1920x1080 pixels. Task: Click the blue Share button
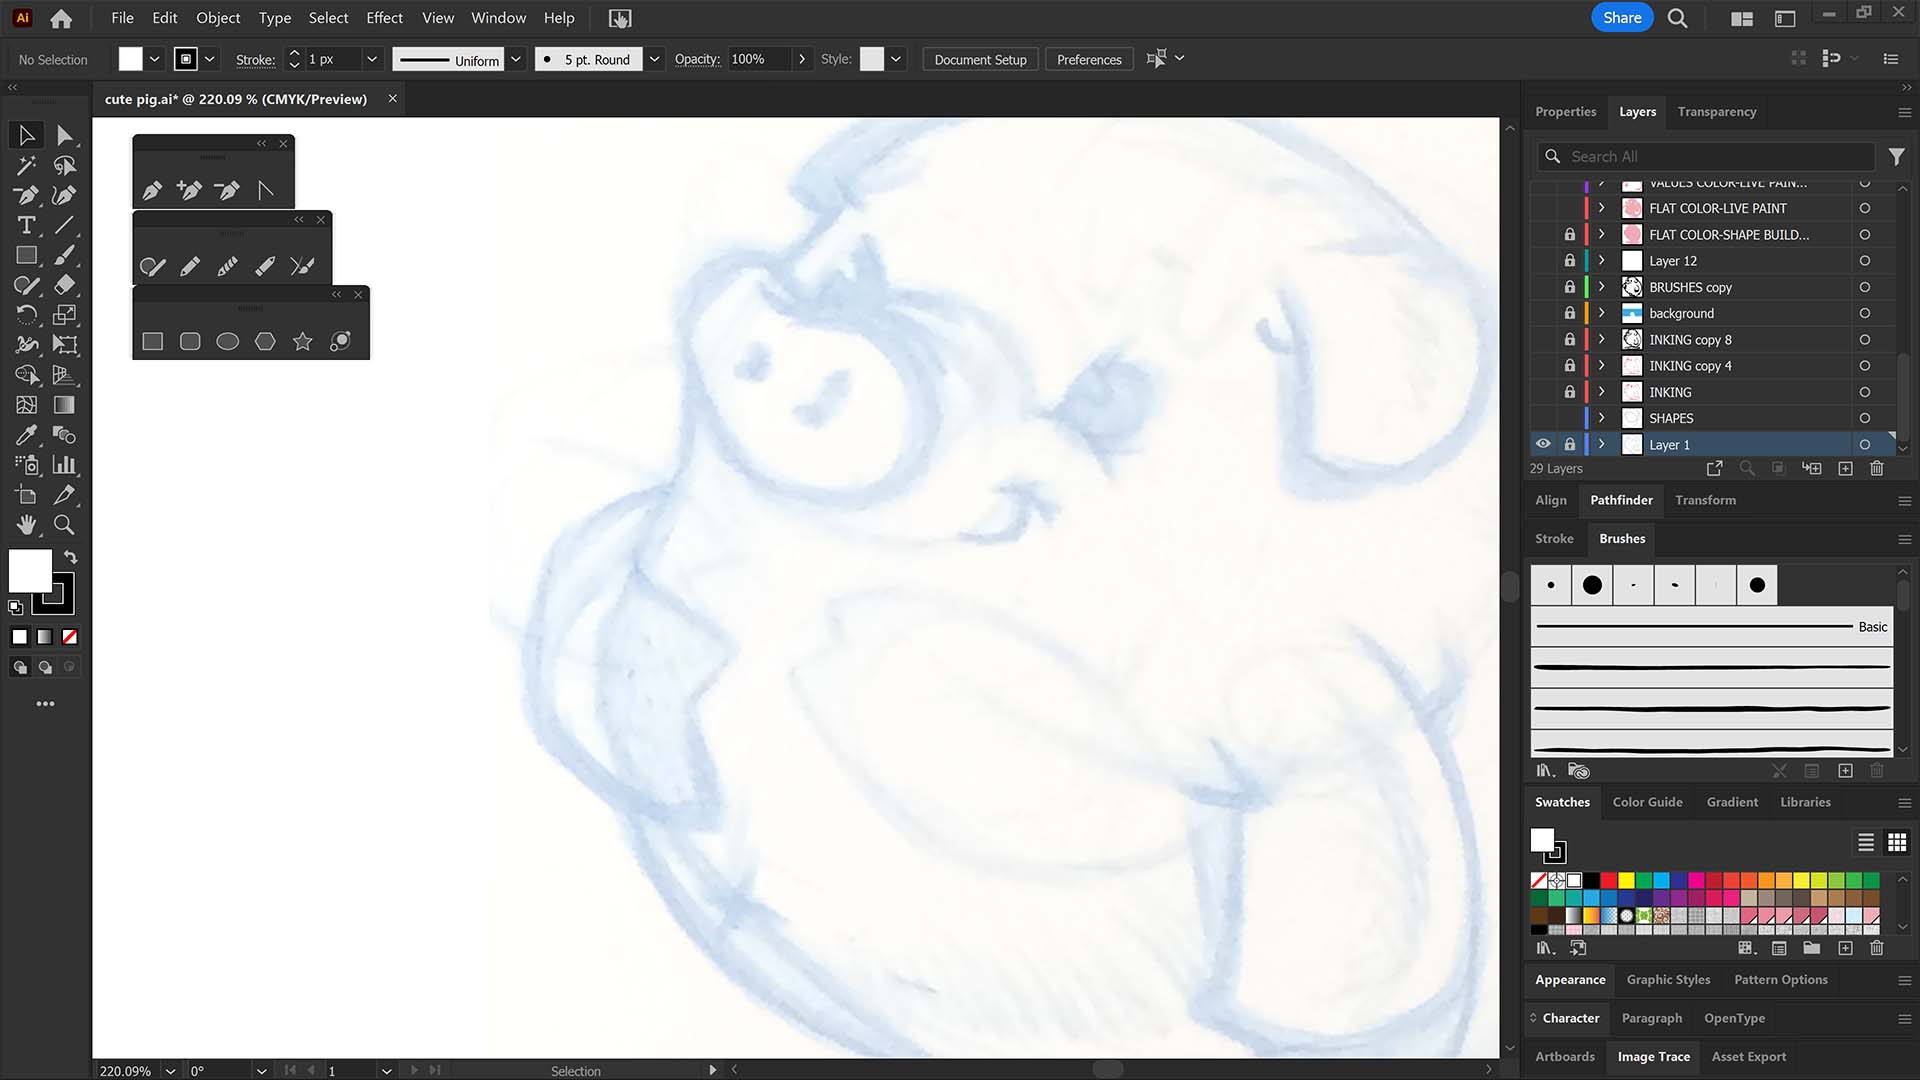pyautogui.click(x=1621, y=18)
